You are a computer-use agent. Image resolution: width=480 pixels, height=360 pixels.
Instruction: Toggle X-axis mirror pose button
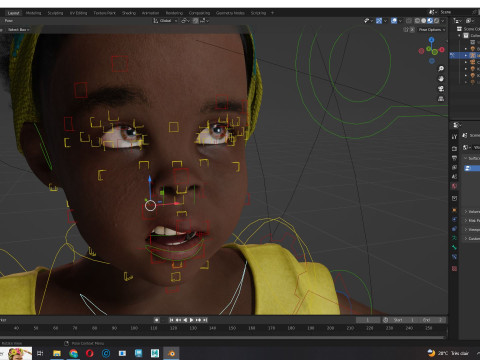pos(412,30)
